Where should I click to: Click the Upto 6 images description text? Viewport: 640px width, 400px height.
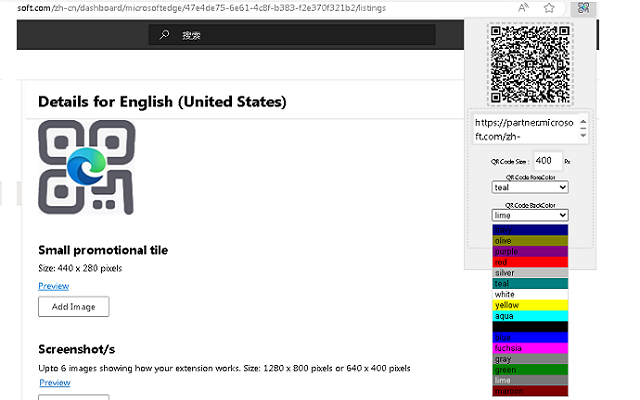pos(224,368)
